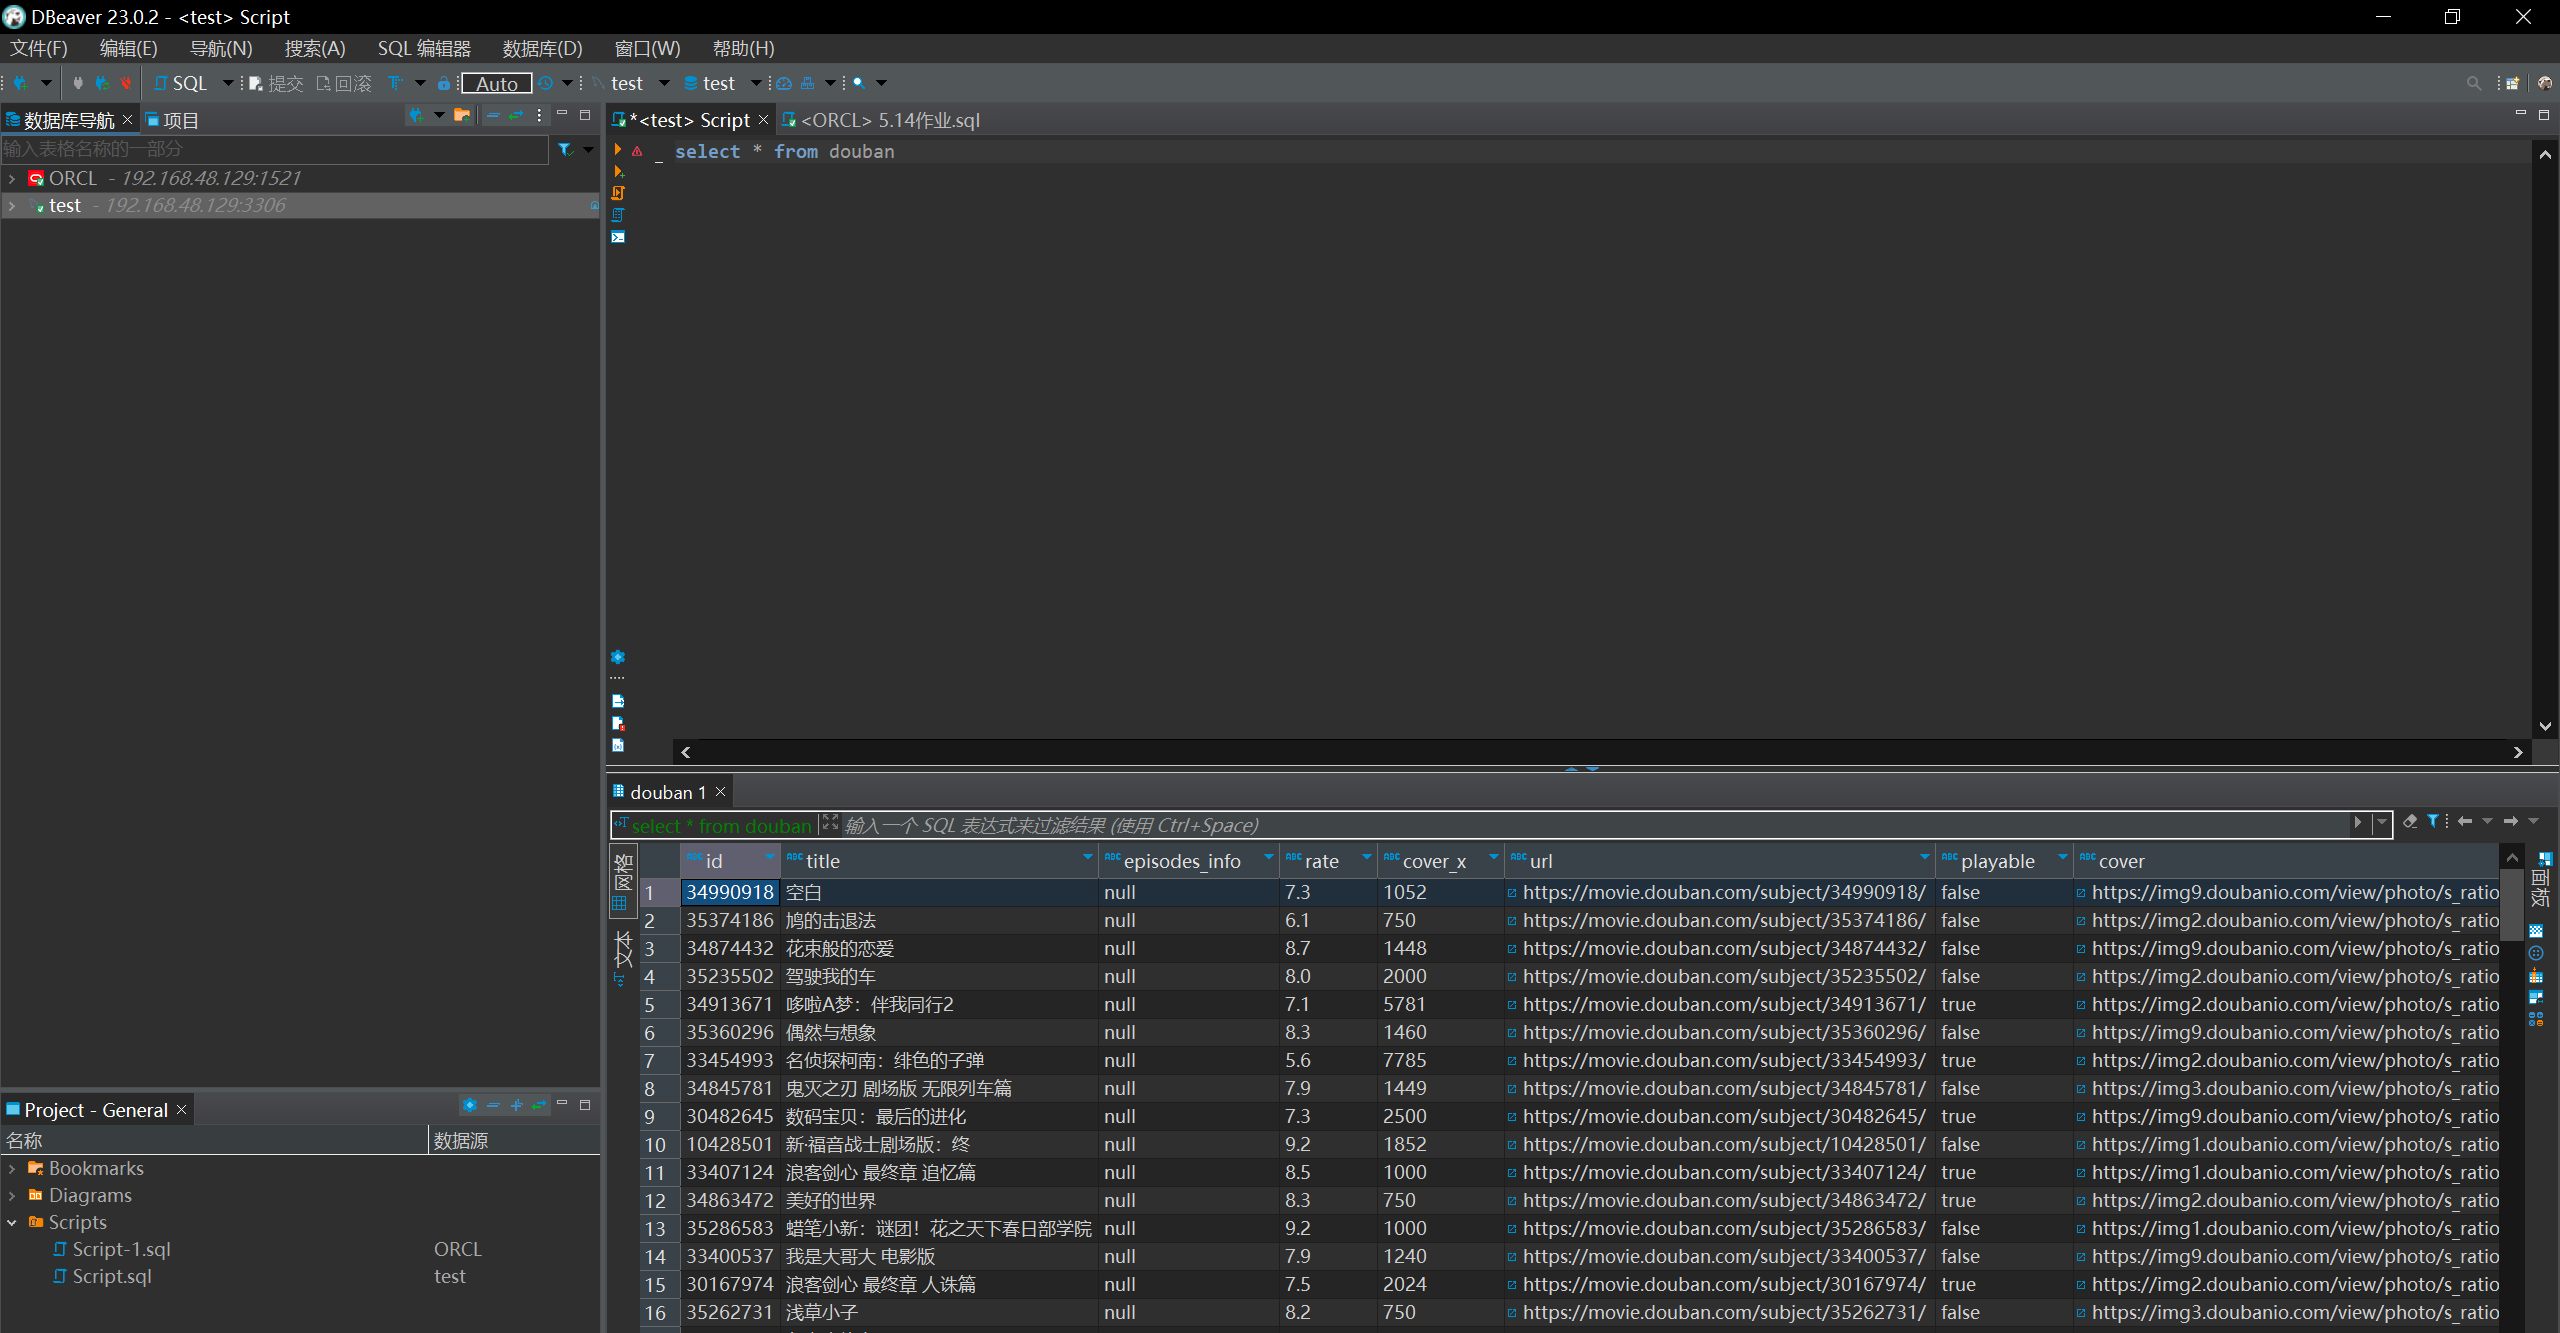Collapse the Scripts folder in Project panel
Screen dimensions: 2560x1333
click(12, 1222)
